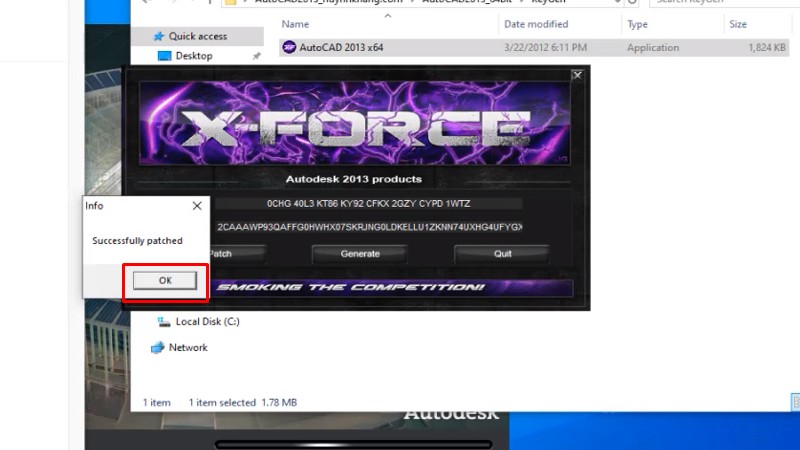Sort files by Size column
The height and width of the screenshot is (450, 800).
coord(738,23)
